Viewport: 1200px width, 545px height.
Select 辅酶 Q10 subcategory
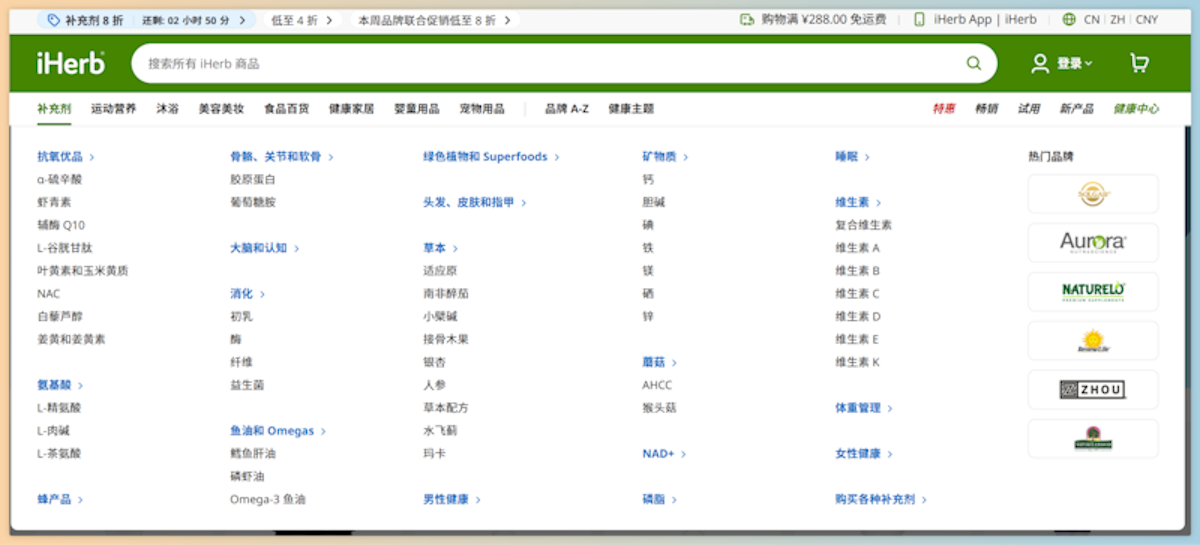coord(61,225)
